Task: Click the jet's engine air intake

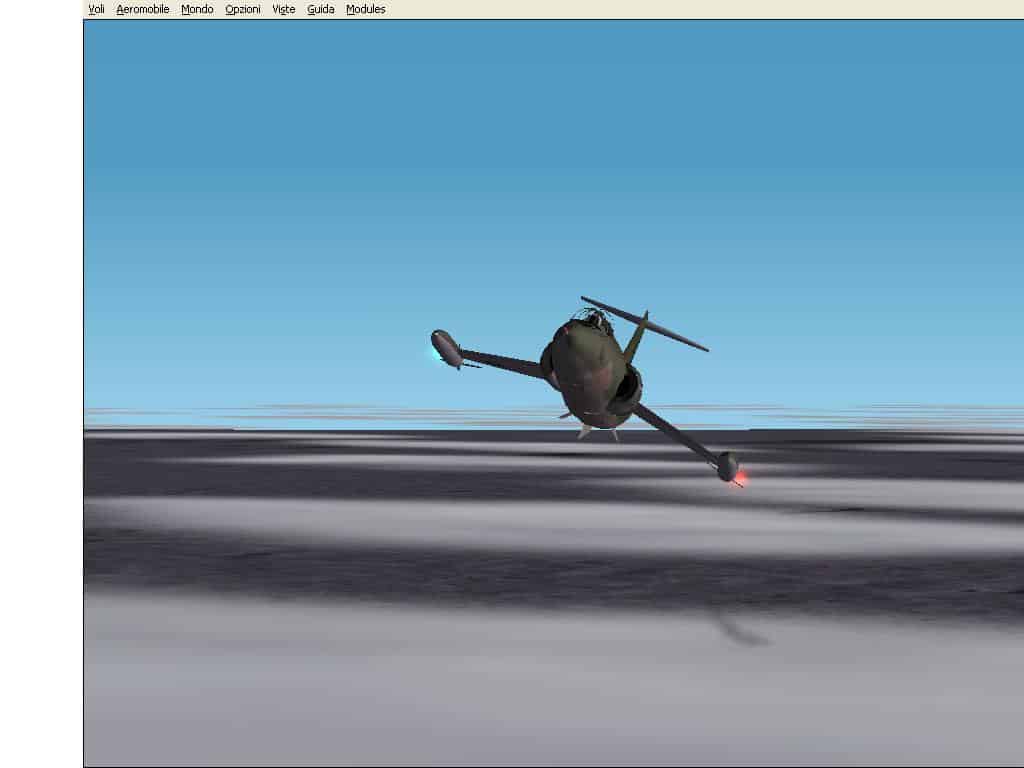Action: pos(628,390)
